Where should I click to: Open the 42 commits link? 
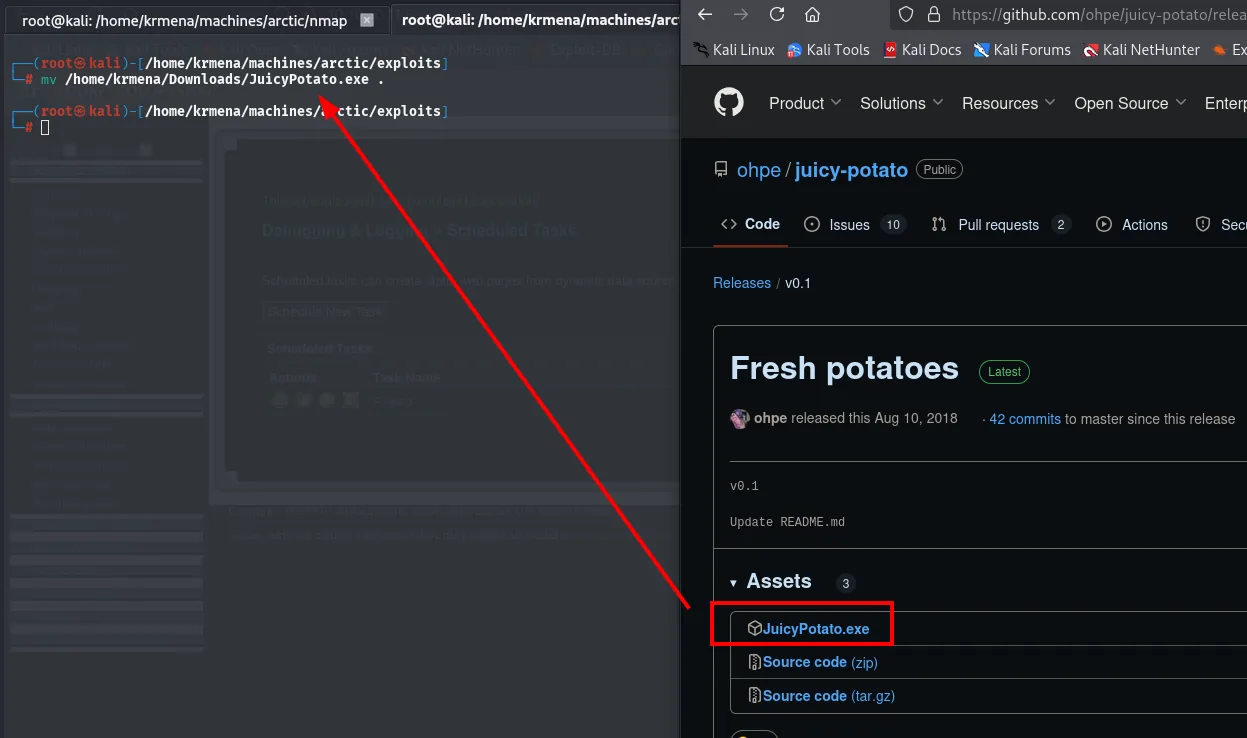pyautogui.click(x=1025, y=419)
